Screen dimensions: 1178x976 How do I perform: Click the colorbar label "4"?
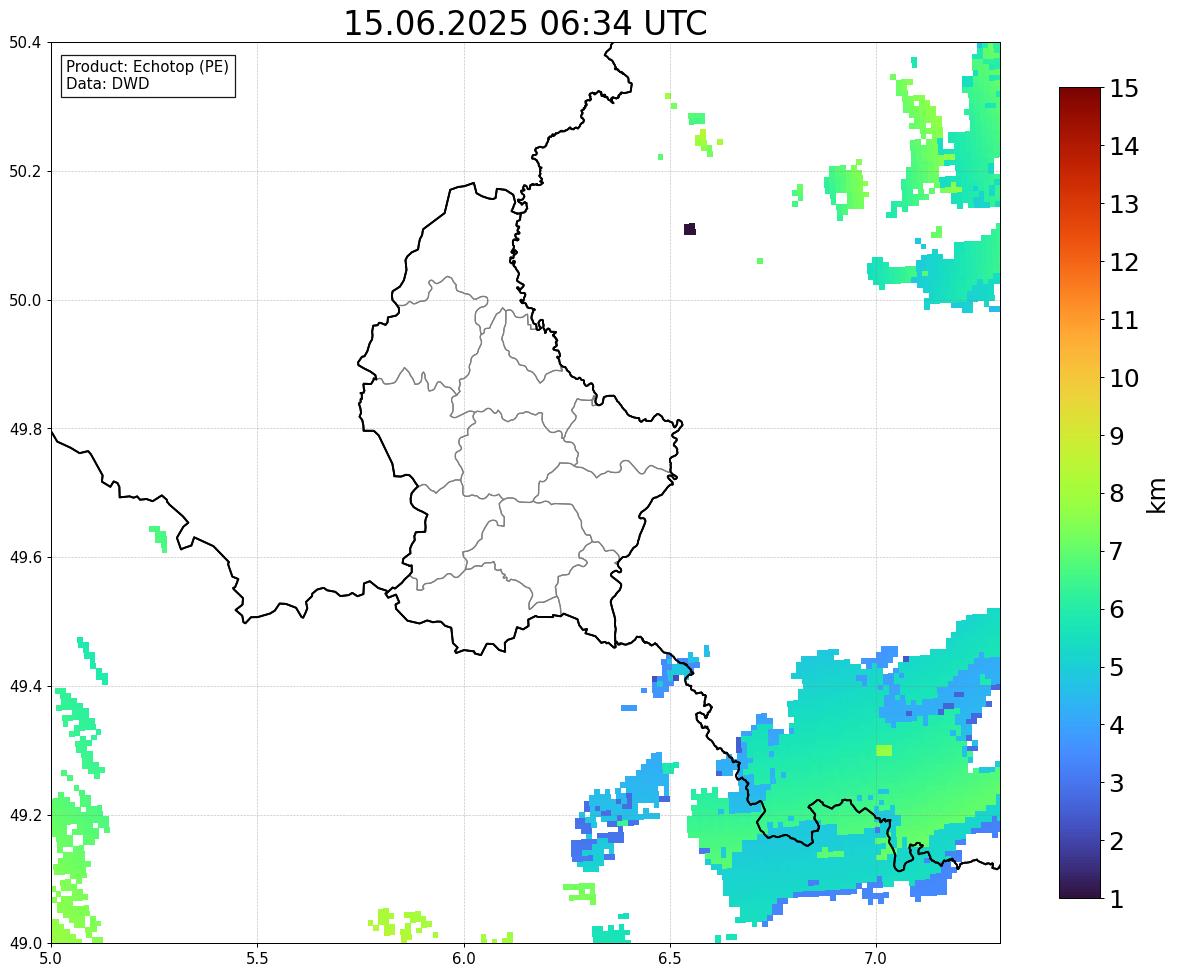click(x=1117, y=725)
